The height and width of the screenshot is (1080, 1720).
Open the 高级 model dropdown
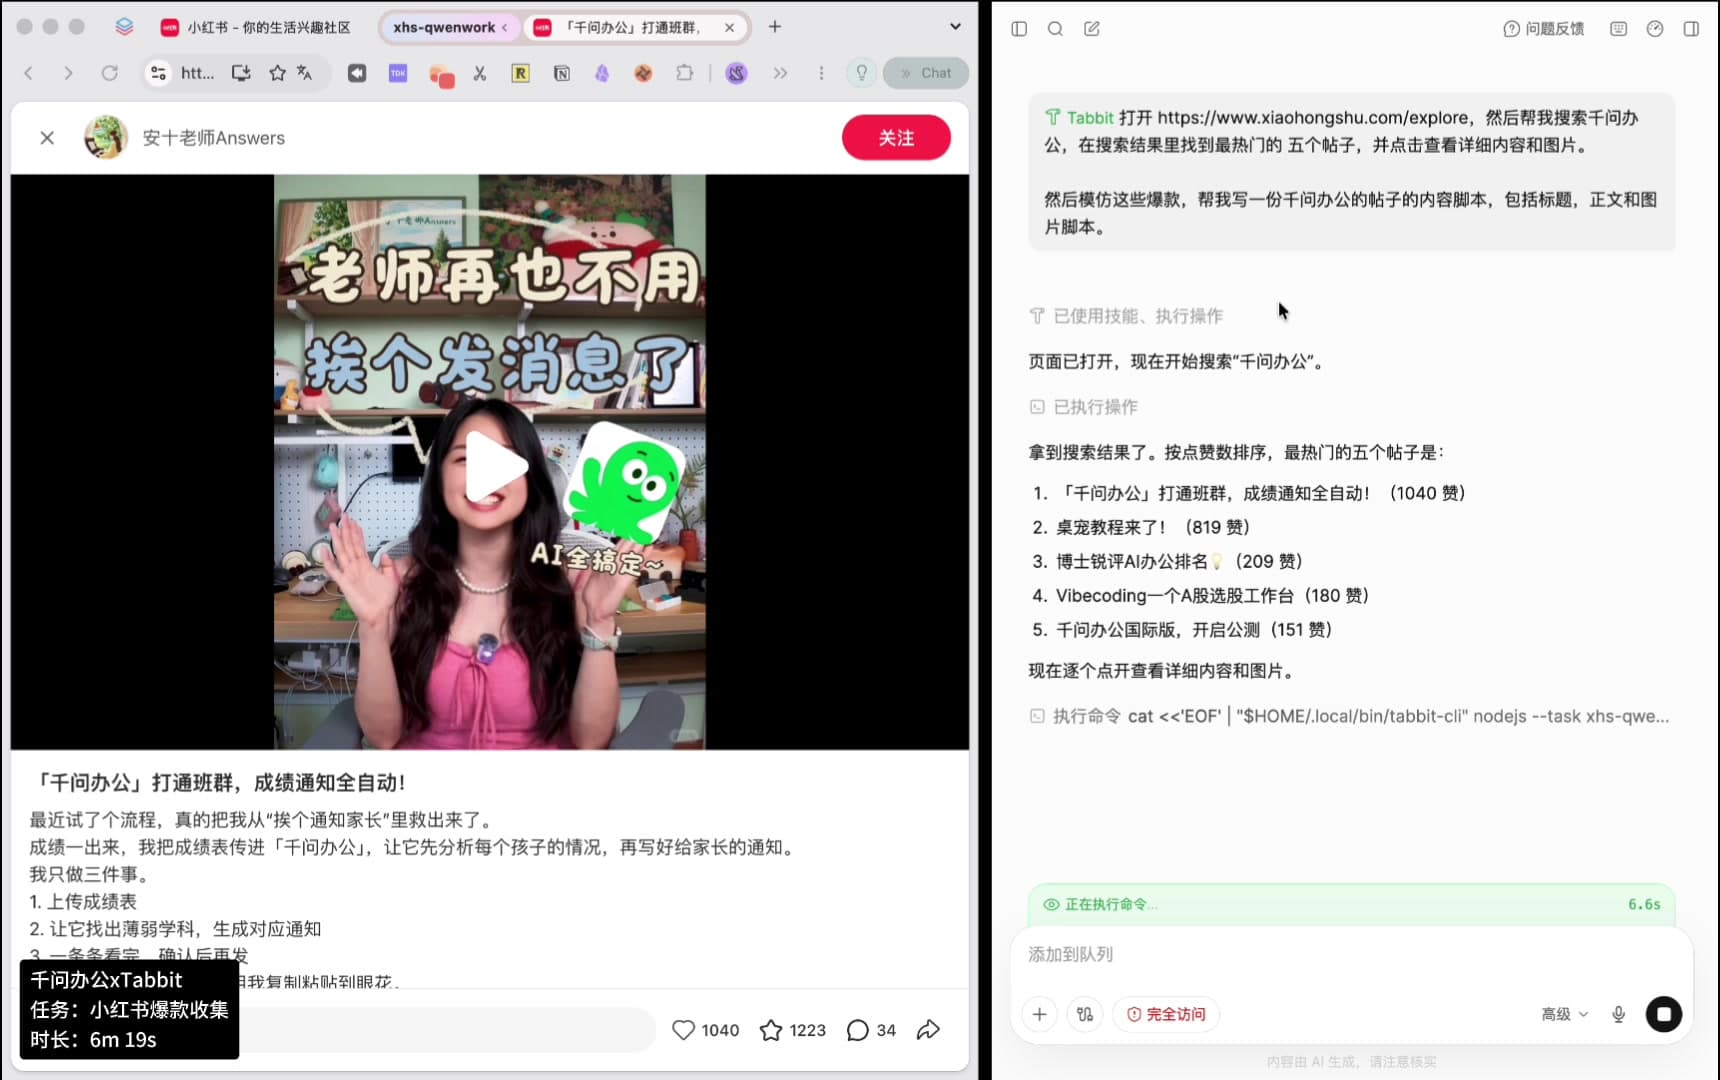tap(1565, 1014)
